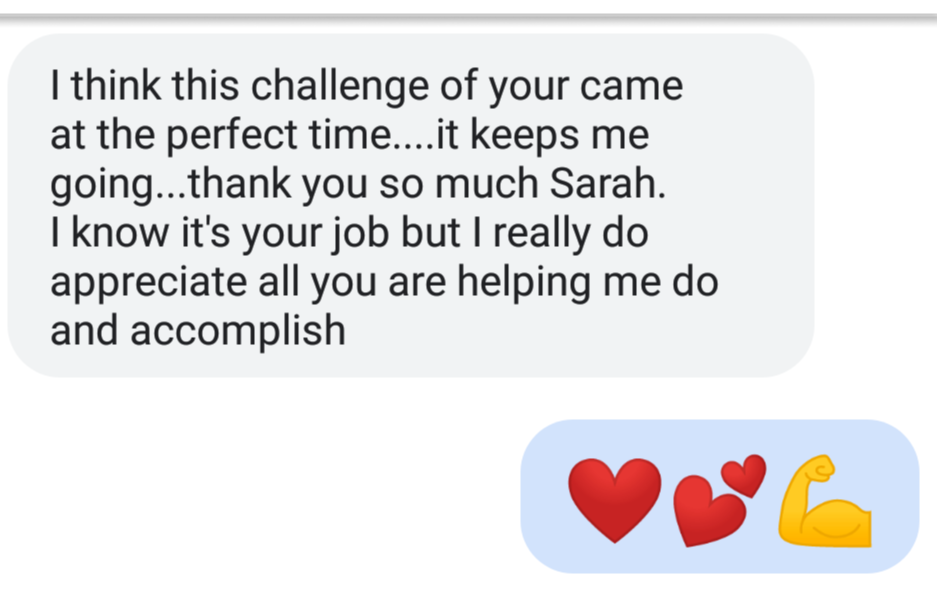Select the blue sent emoji message bubble
937x613 pixels.
coord(719,496)
